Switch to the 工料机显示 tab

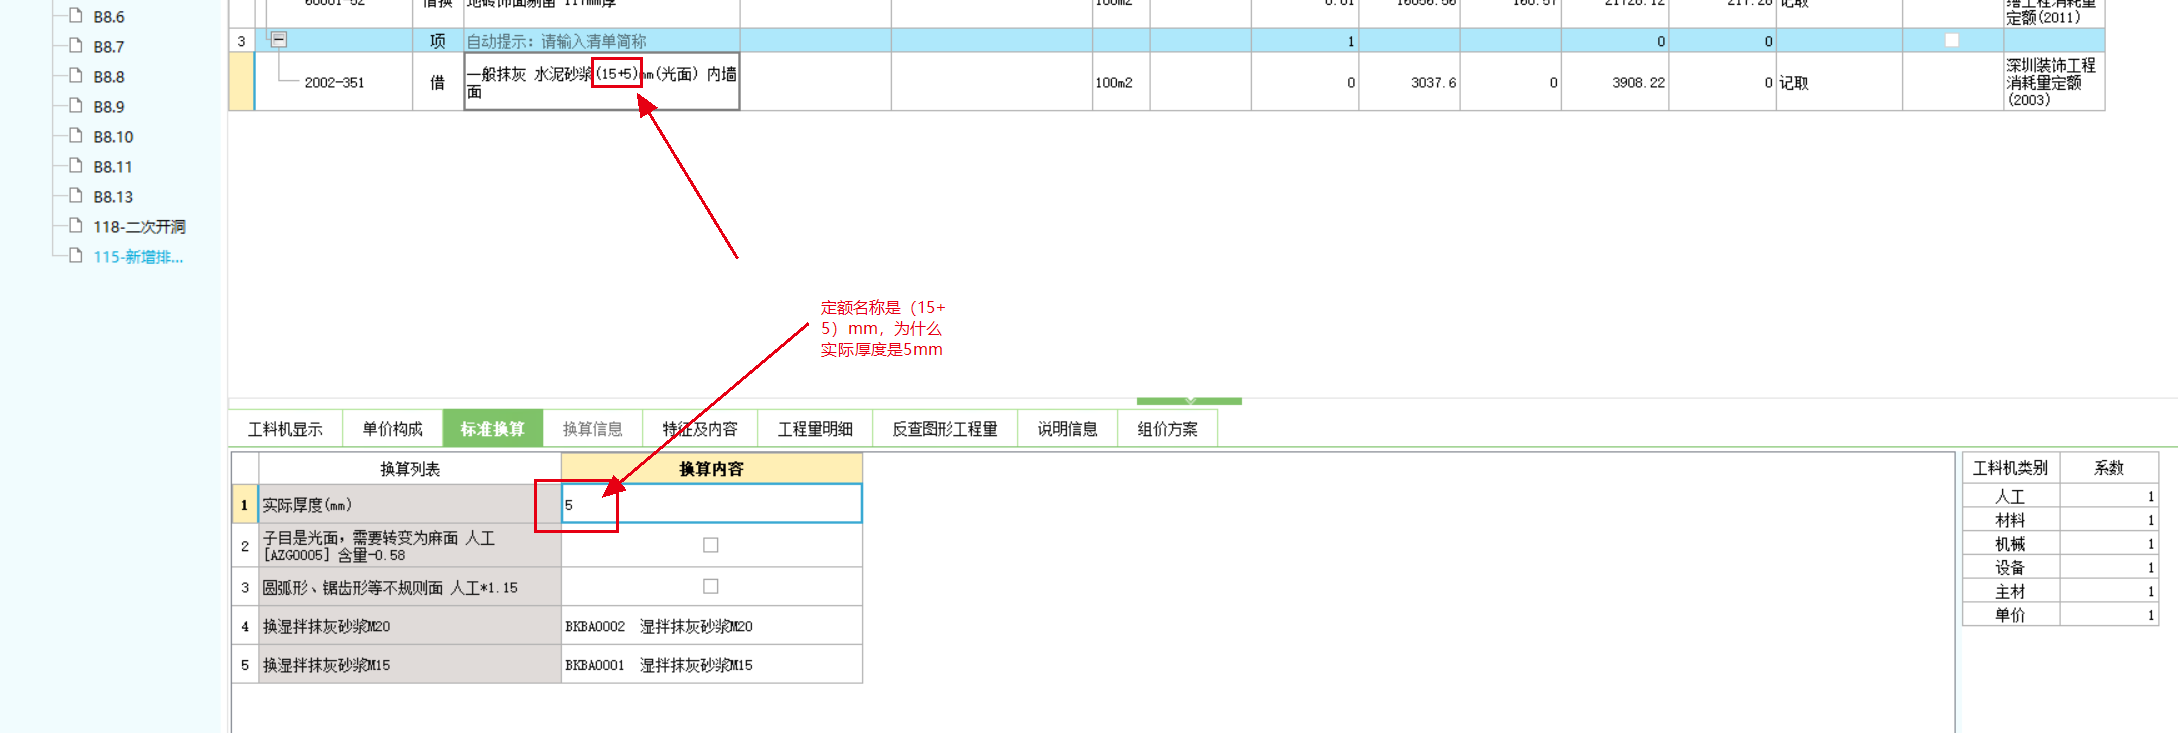tap(285, 429)
